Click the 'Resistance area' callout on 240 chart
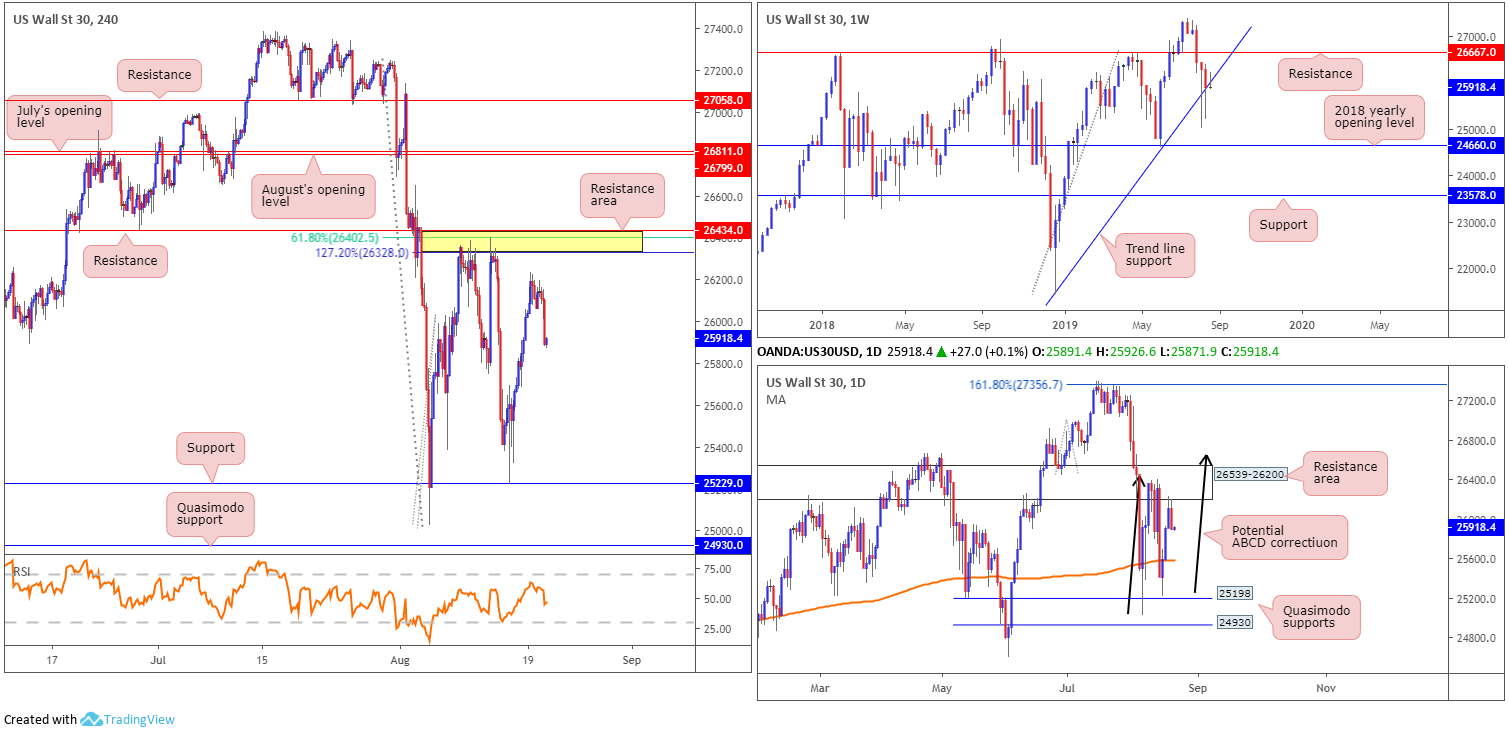 pyautogui.click(x=622, y=195)
